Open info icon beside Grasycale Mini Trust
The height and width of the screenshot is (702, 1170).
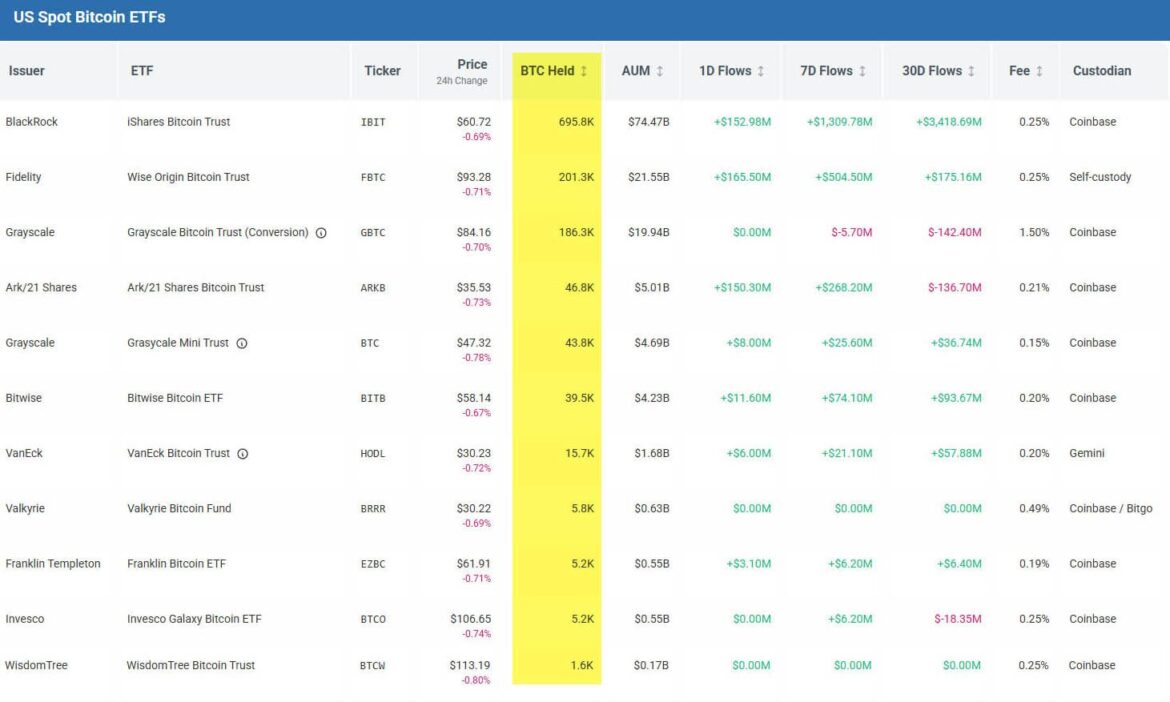(x=242, y=343)
